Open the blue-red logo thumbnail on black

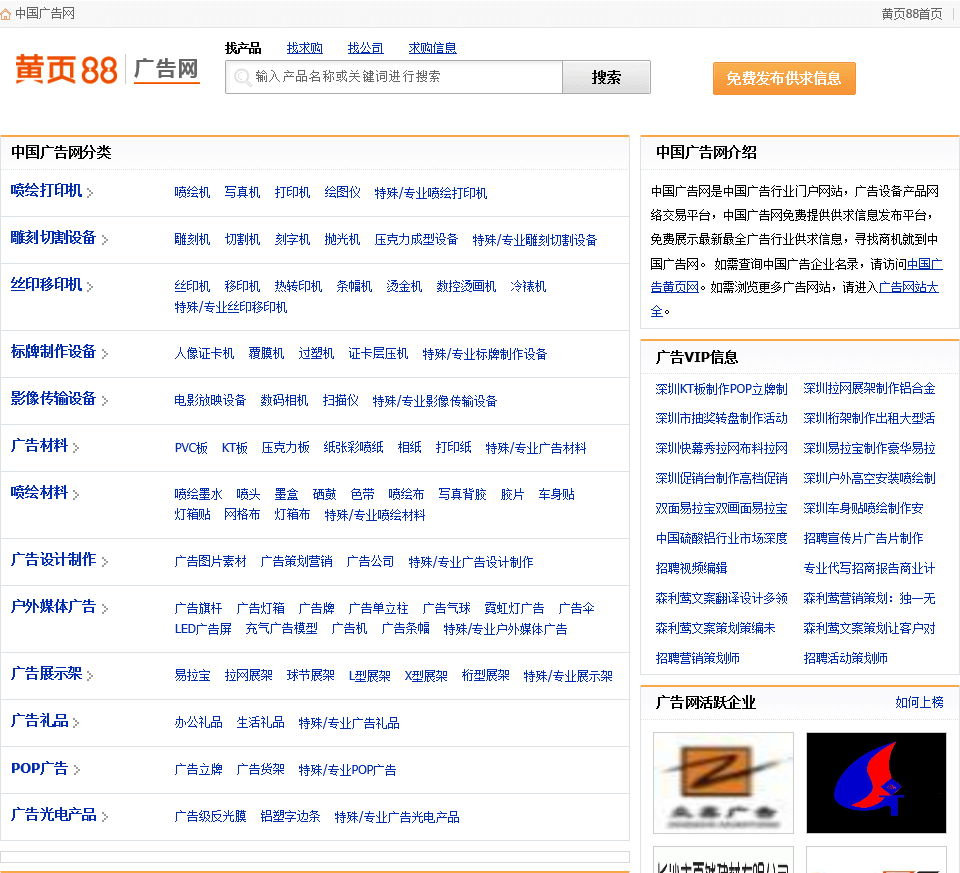click(876, 782)
